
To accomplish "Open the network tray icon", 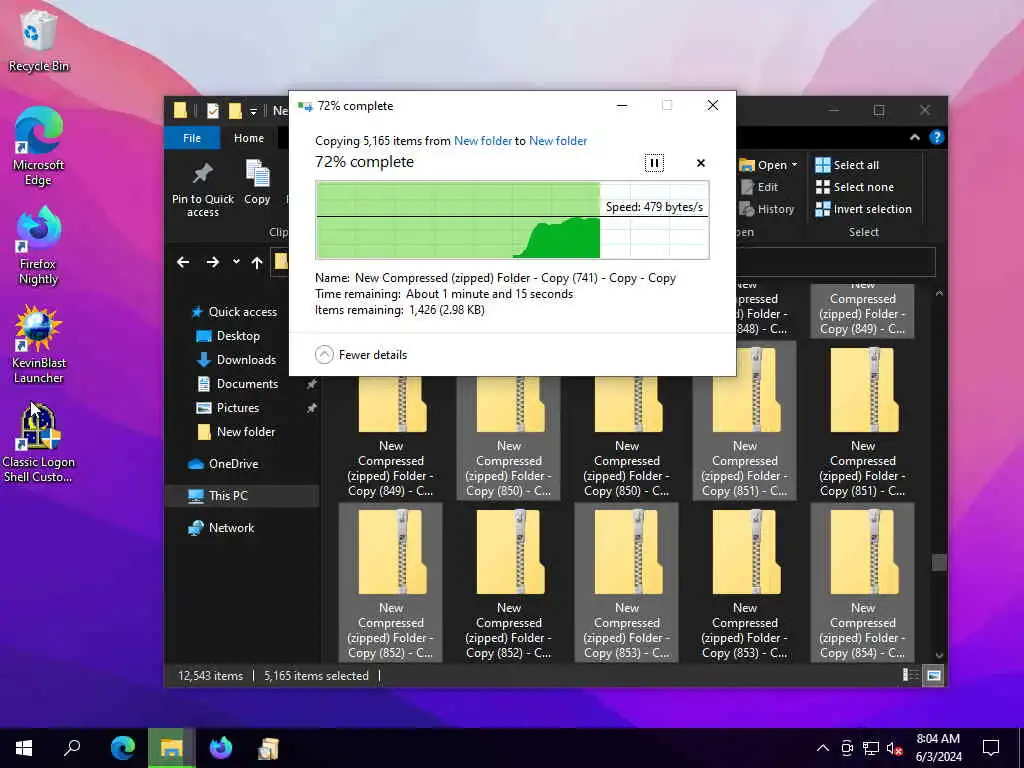I will [x=871, y=748].
